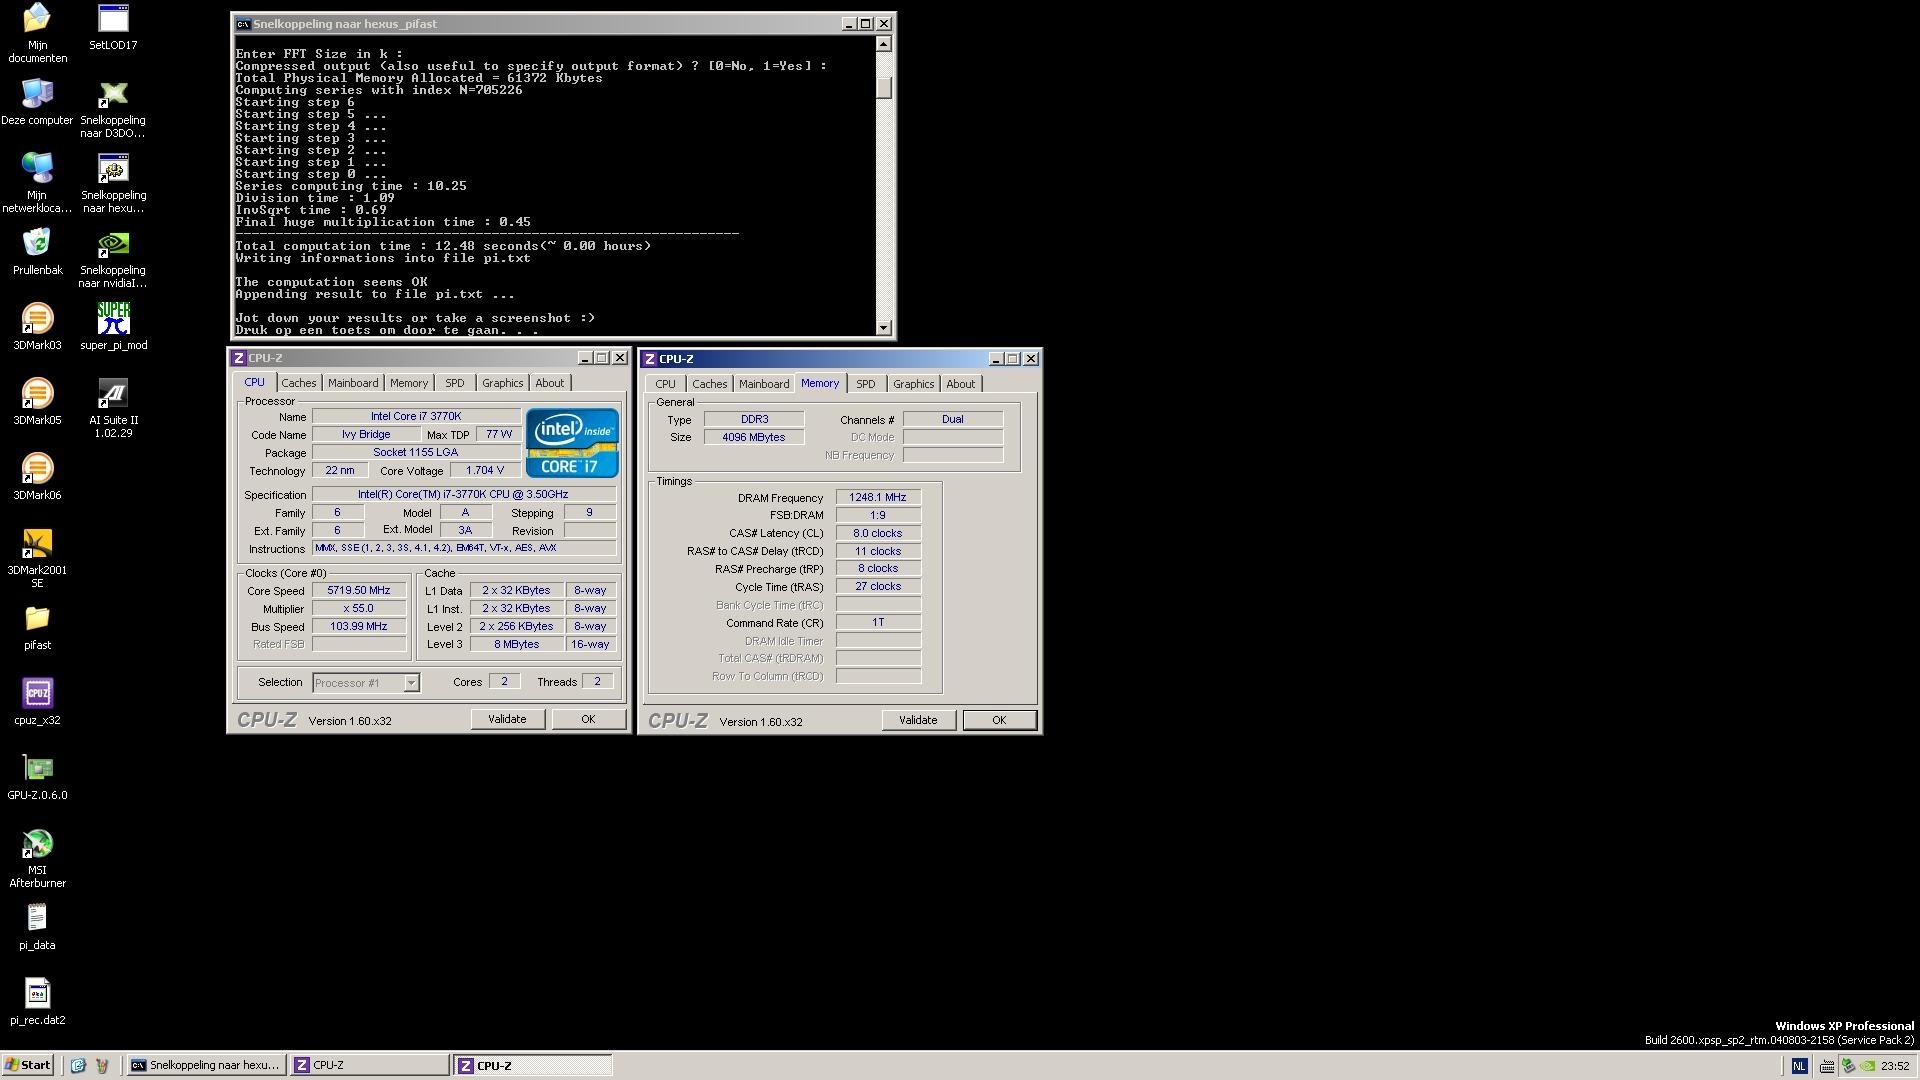1920x1080 pixels.
Task: Open Mainboard tab in left CPU-Z window
Action: tap(353, 383)
